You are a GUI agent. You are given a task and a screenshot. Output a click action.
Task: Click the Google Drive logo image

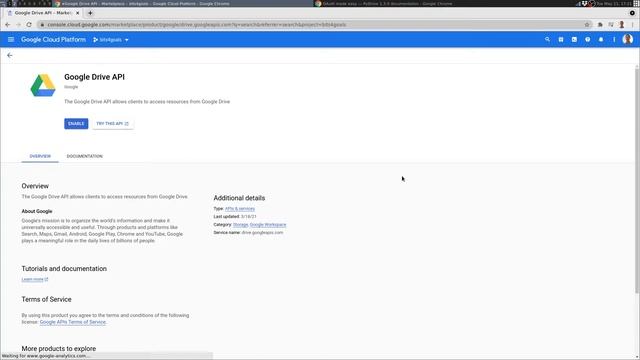tap(43, 85)
